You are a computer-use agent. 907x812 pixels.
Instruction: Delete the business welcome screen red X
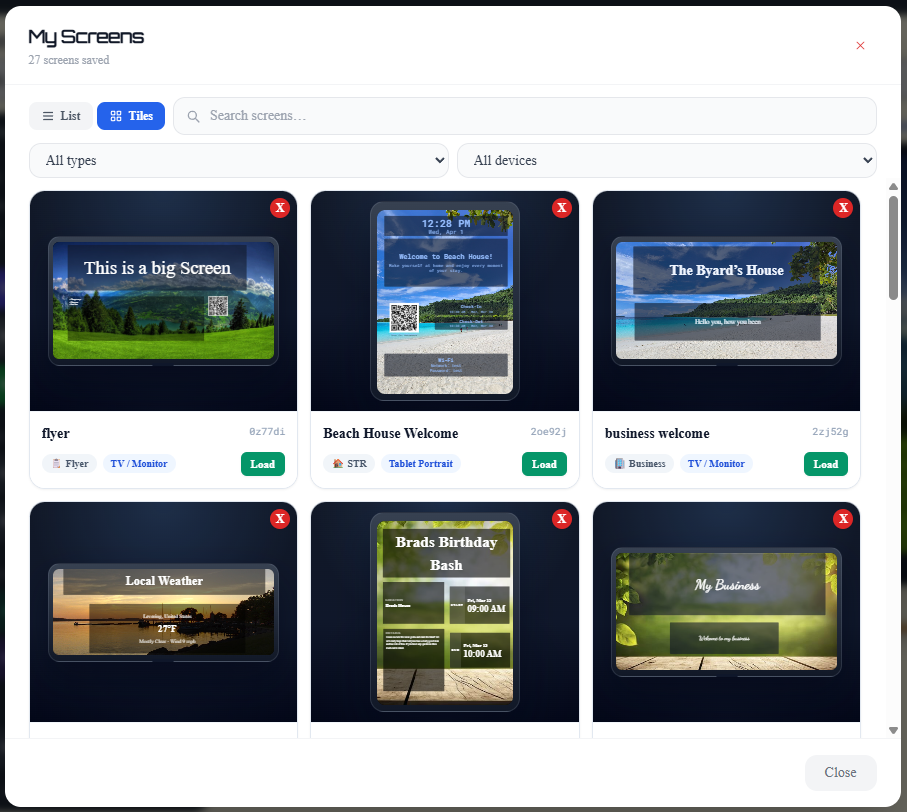coord(843,208)
